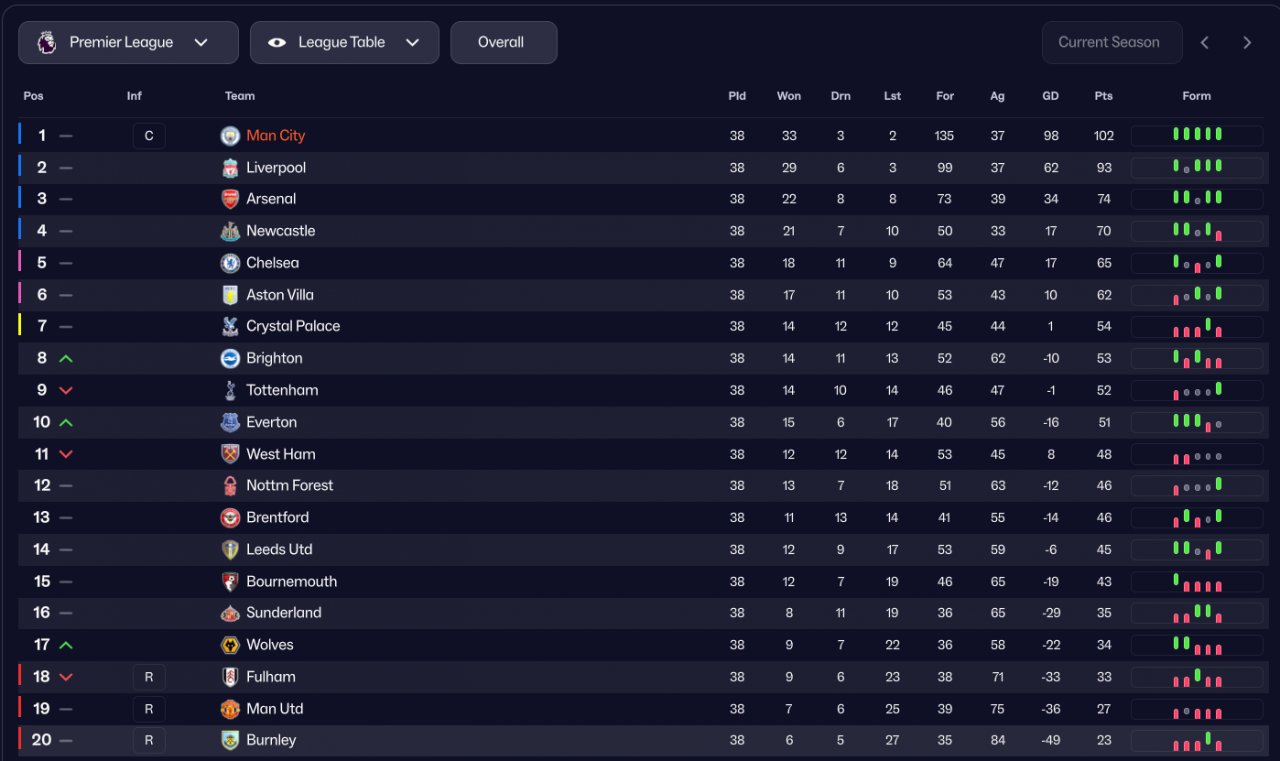The width and height of the screenshot is (1280, 761).
Task: Open the Overall filter dropdown
Action: [503, 43]
